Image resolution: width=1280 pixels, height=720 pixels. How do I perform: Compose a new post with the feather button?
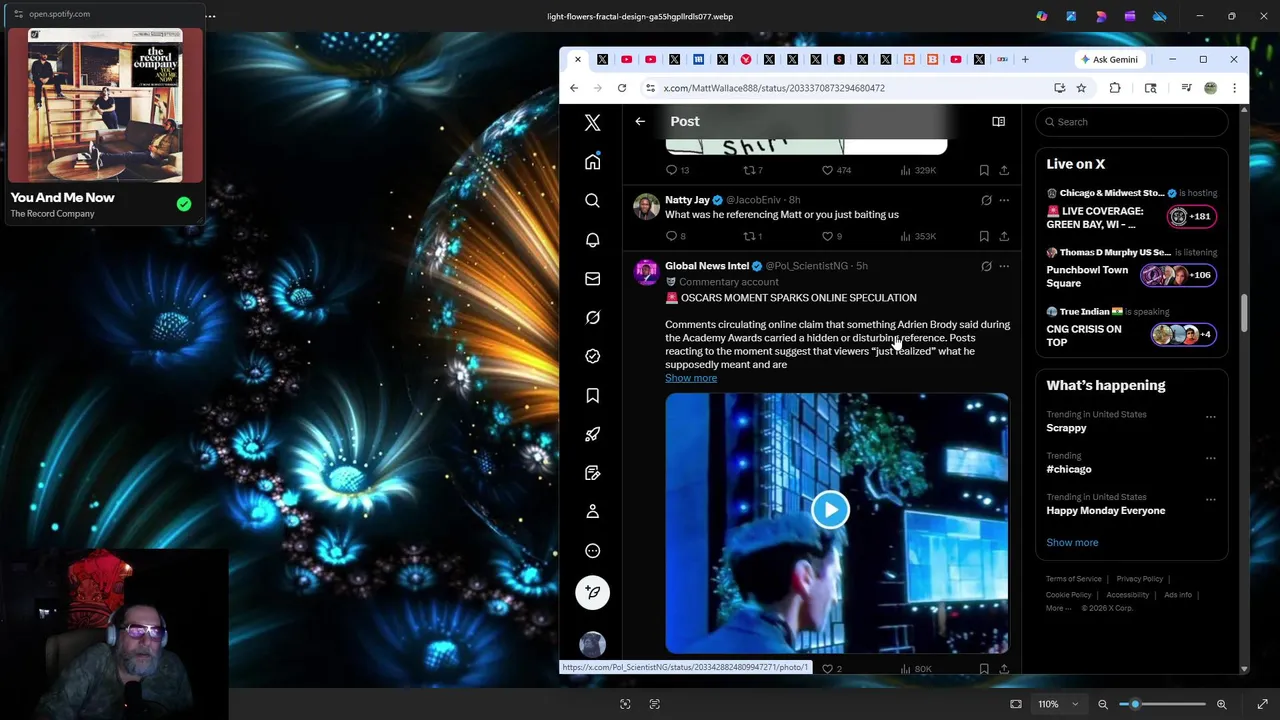592,592
